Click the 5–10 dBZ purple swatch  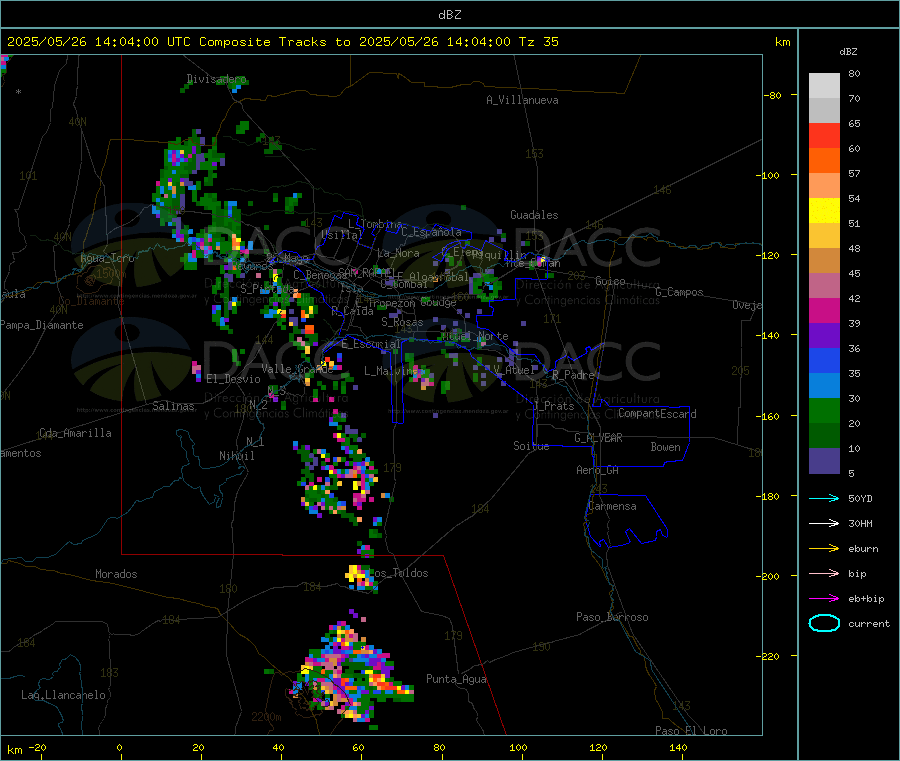pos(824,461)
